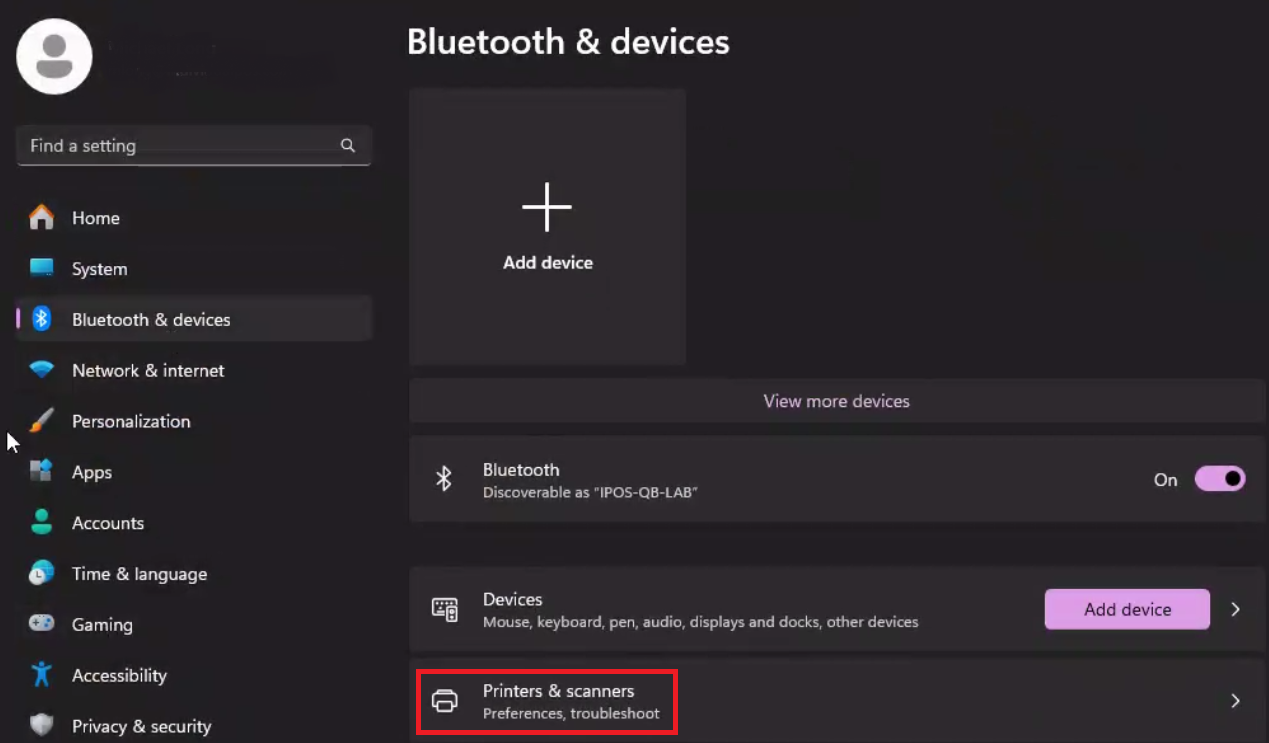
Task: Expand the Devices row chevron
Action: pos(1236,609)
